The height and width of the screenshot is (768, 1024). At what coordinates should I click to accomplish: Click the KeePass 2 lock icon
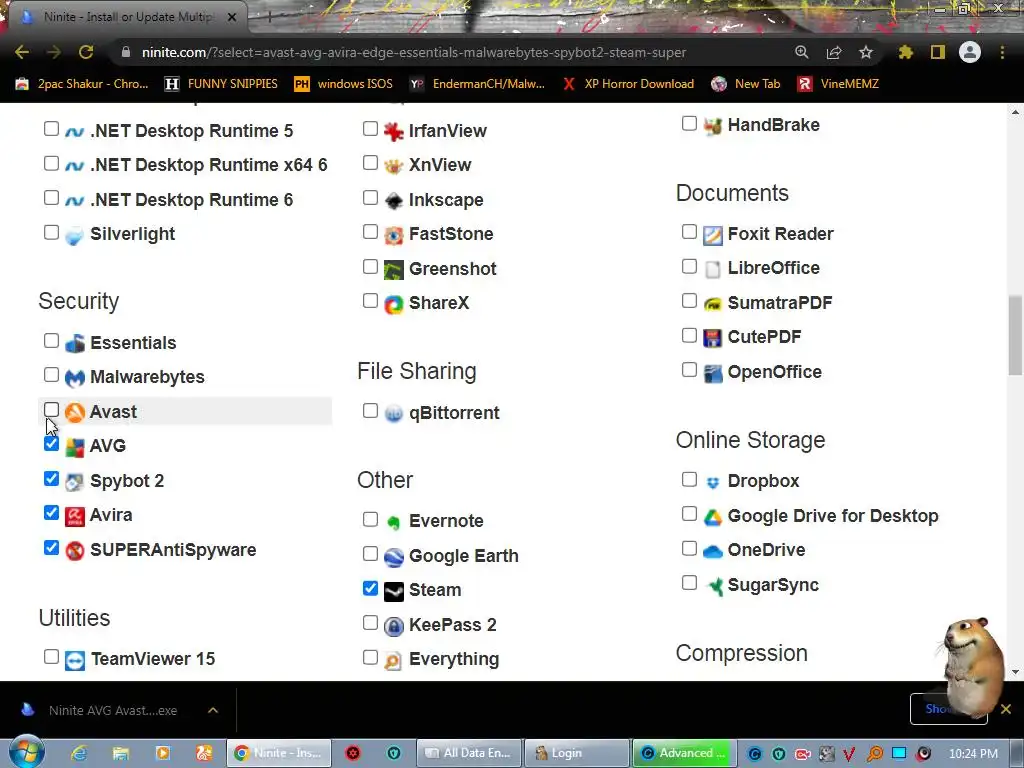click(393, 626)
